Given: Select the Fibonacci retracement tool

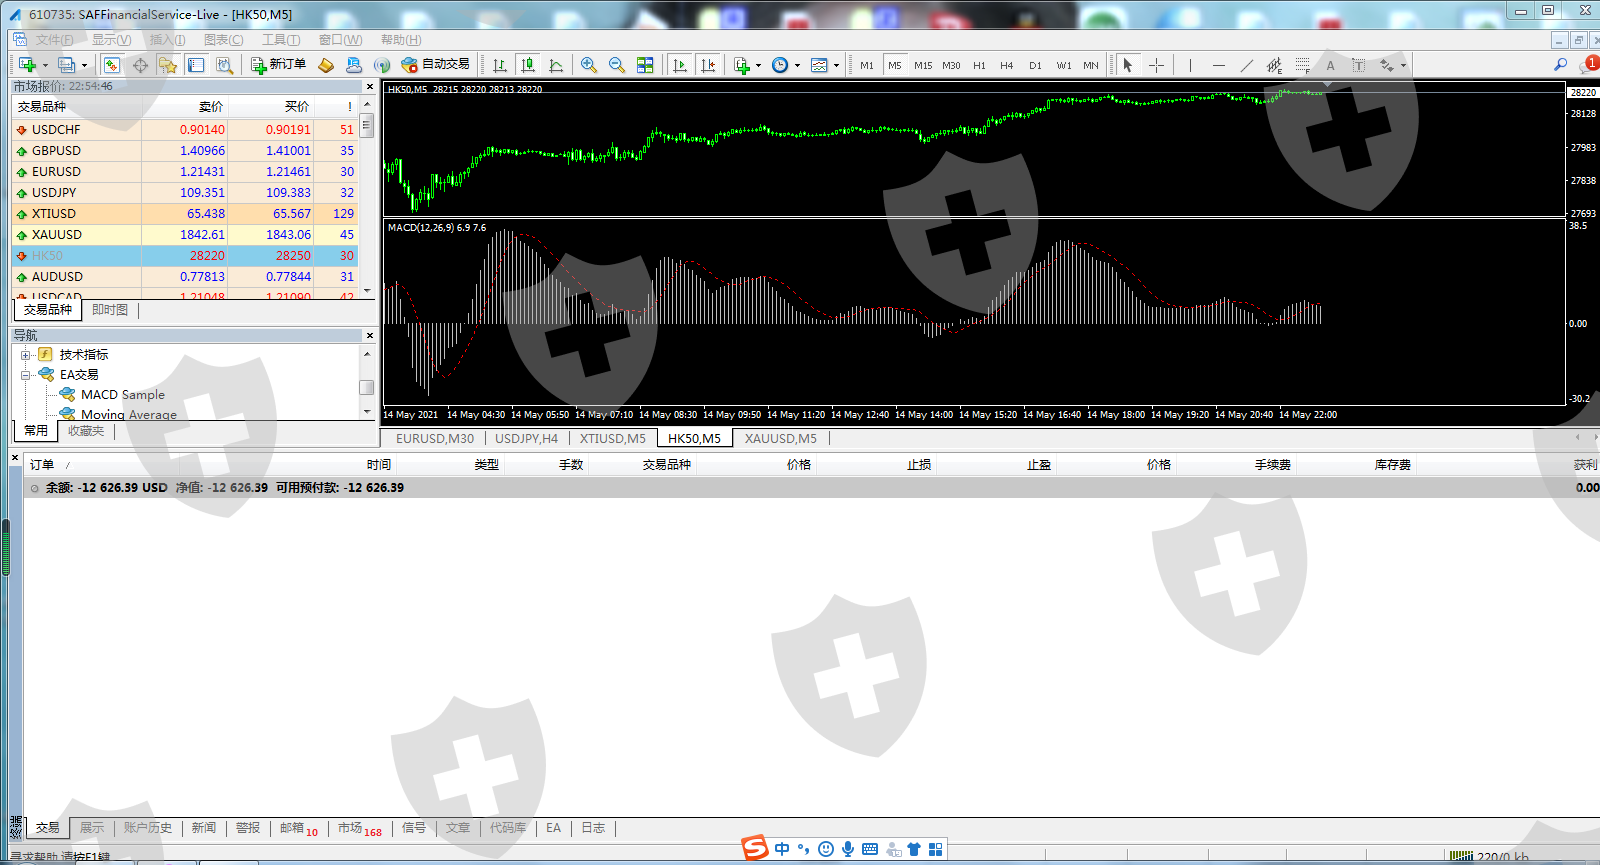Looking at the screenshot, I should tap(1302, 65).
